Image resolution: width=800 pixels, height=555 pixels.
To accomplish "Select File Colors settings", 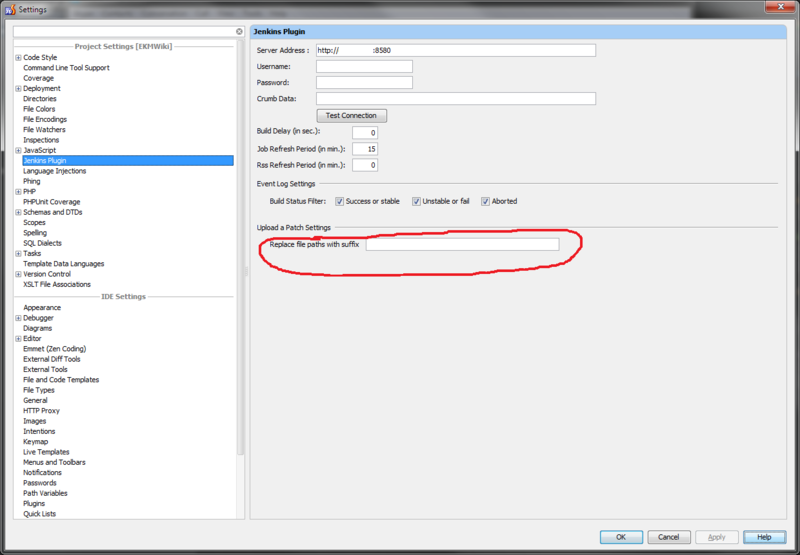I will click(39, 109).
